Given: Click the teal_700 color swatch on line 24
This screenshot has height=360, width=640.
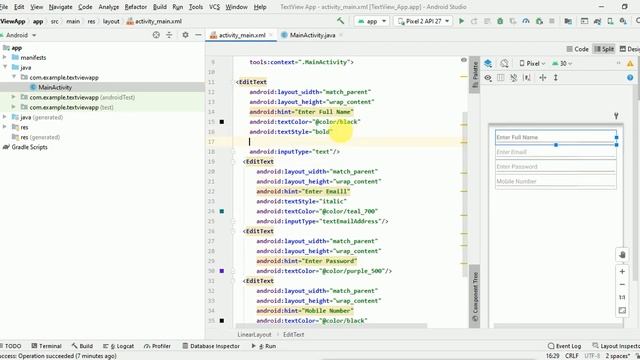Looking at the screenshot, I should tap(222, 211).
